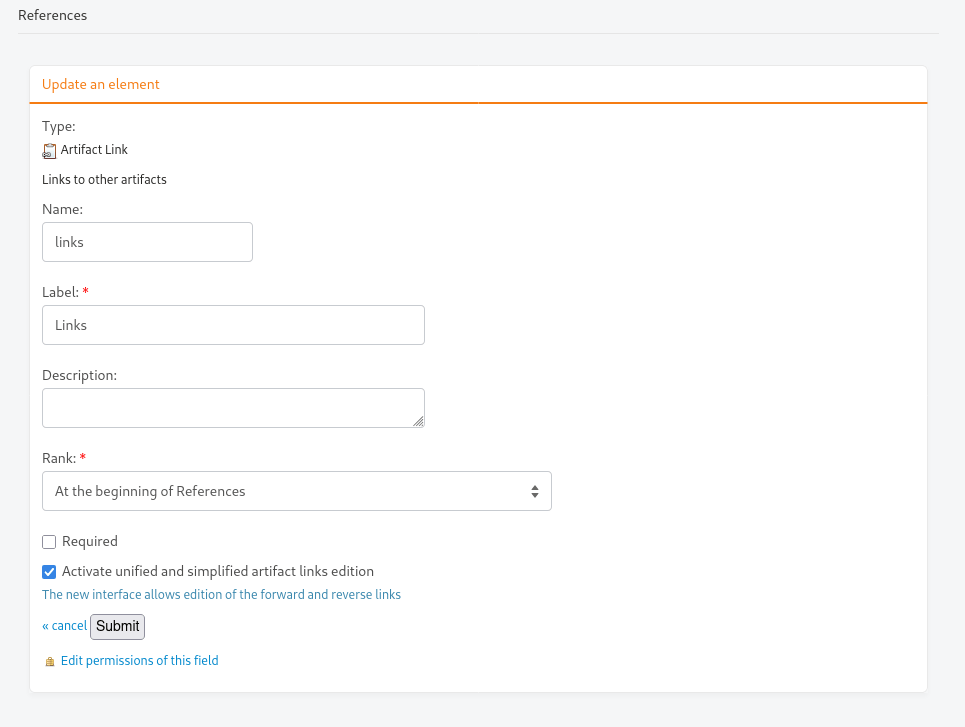Image resolution: width=965 pixels, height=727 pixels.
Task: Uncheck Activate unified artifact links edition checkbox
Action: tap(49, 572)
